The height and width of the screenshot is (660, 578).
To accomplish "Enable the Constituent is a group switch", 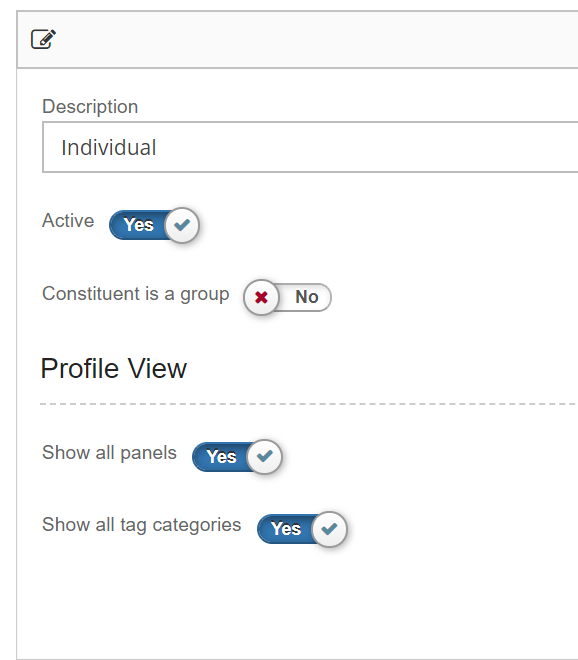I will [x=288, y=297].
